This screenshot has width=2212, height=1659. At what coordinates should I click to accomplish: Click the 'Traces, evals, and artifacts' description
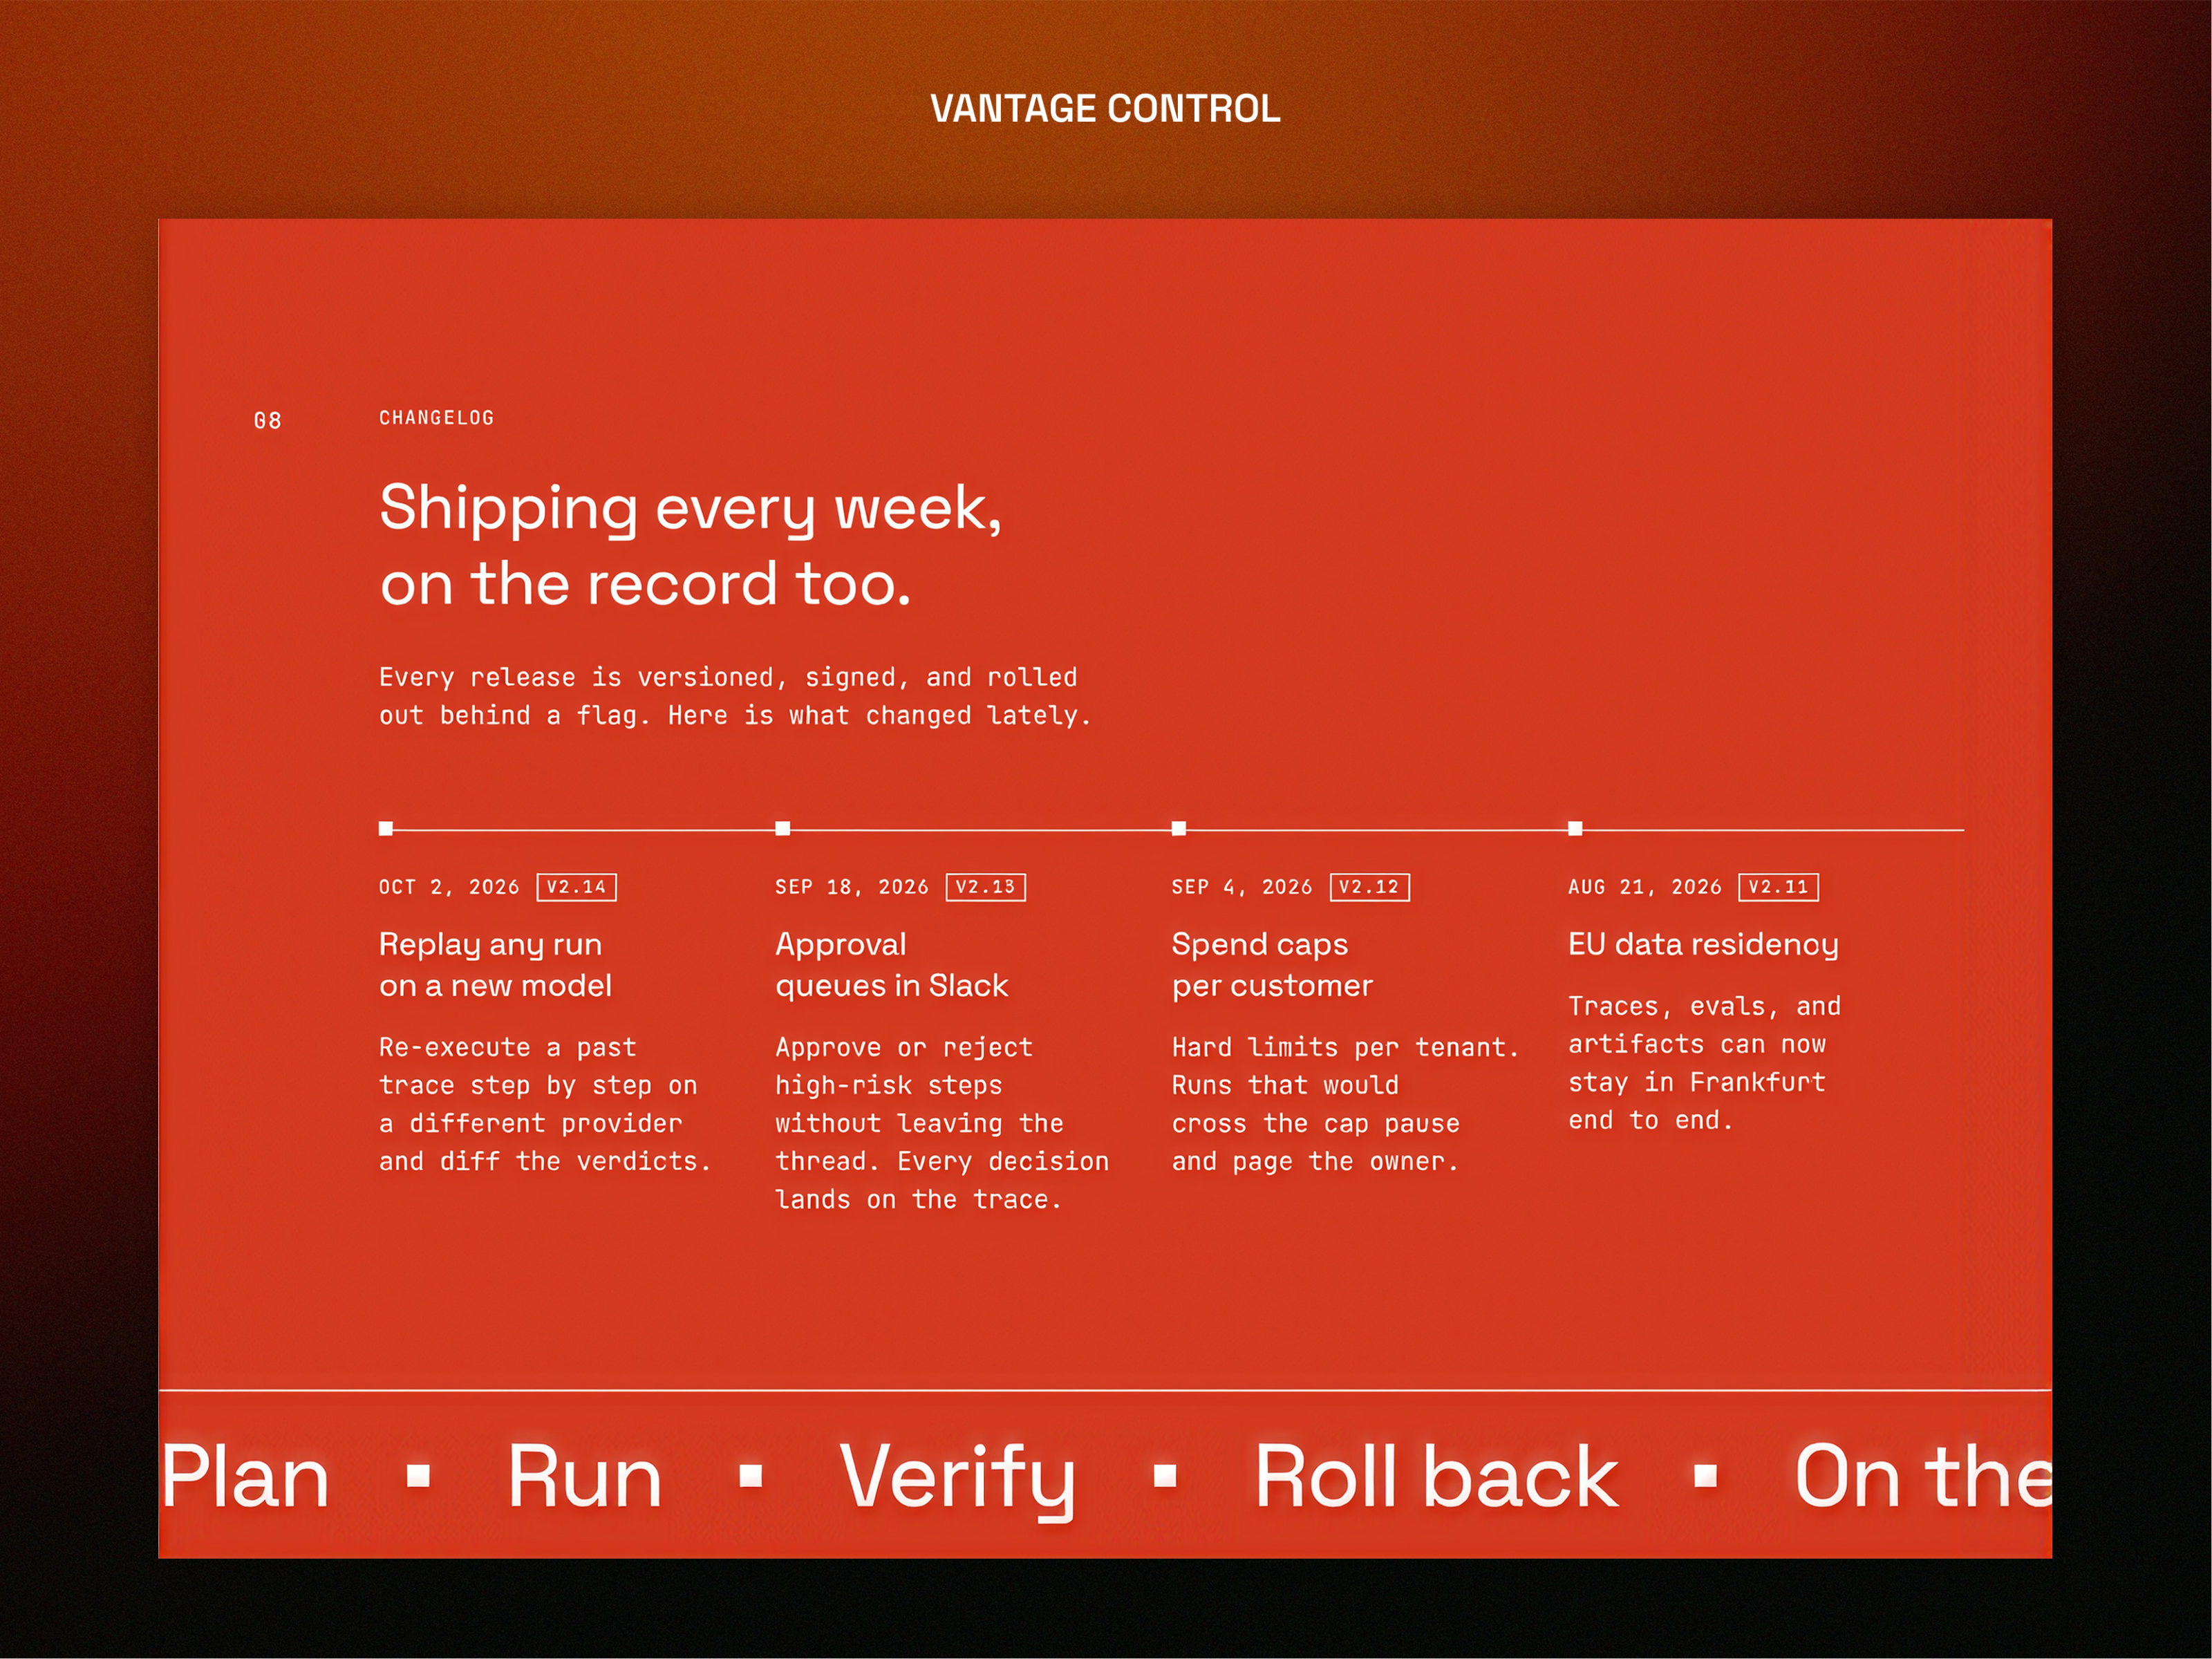(1704, 1063)
